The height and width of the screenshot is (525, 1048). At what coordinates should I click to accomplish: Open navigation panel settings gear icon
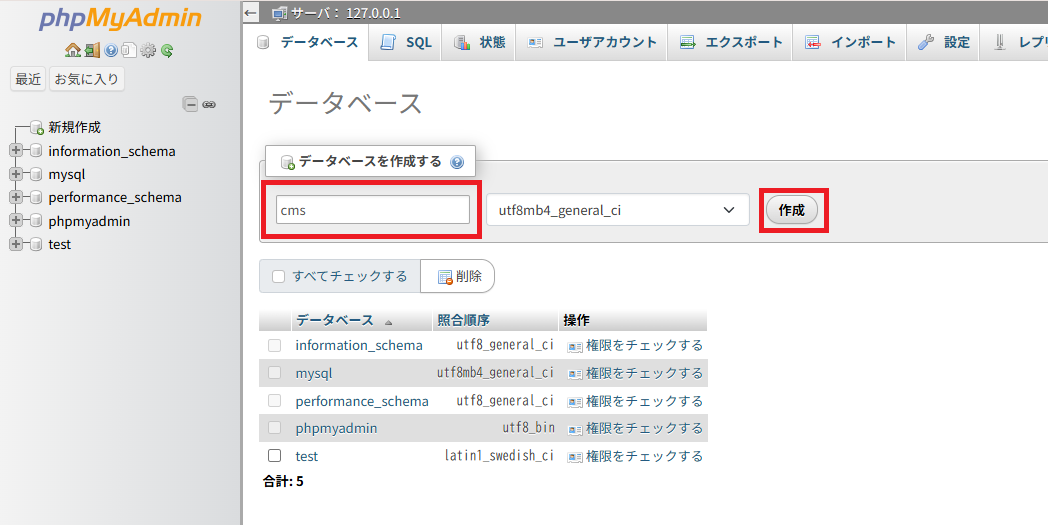pos(148,50)
